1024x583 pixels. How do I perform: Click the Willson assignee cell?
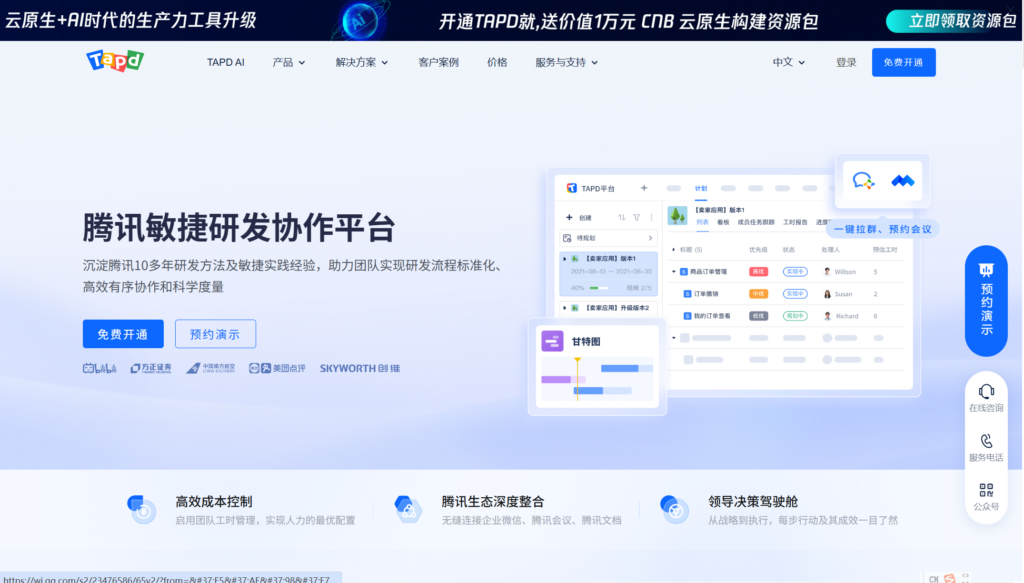click(x=839, y=272)
